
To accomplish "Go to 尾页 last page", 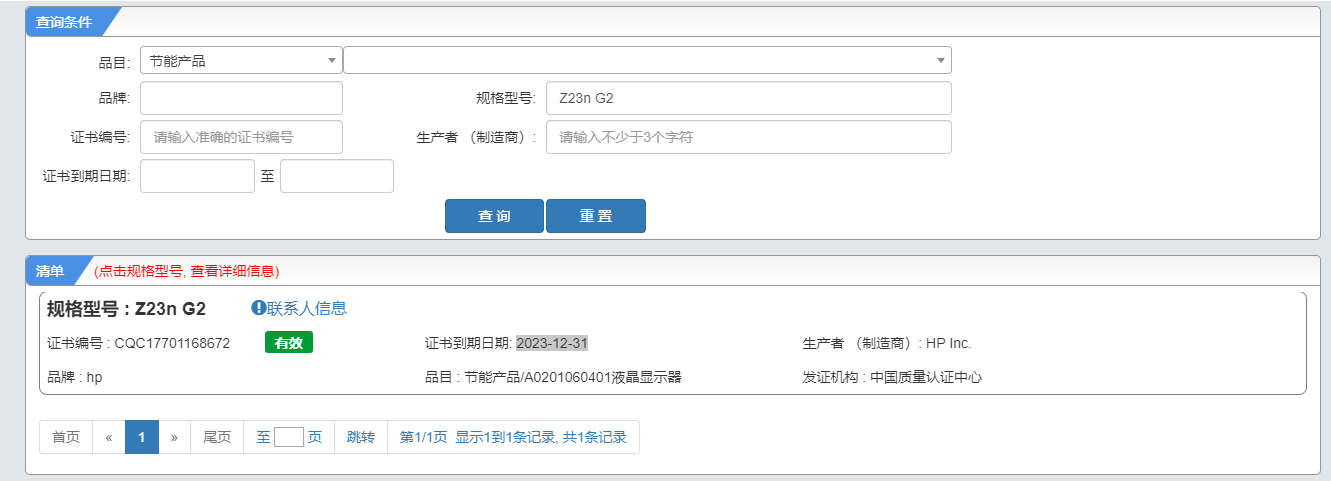I will (217, 437).
